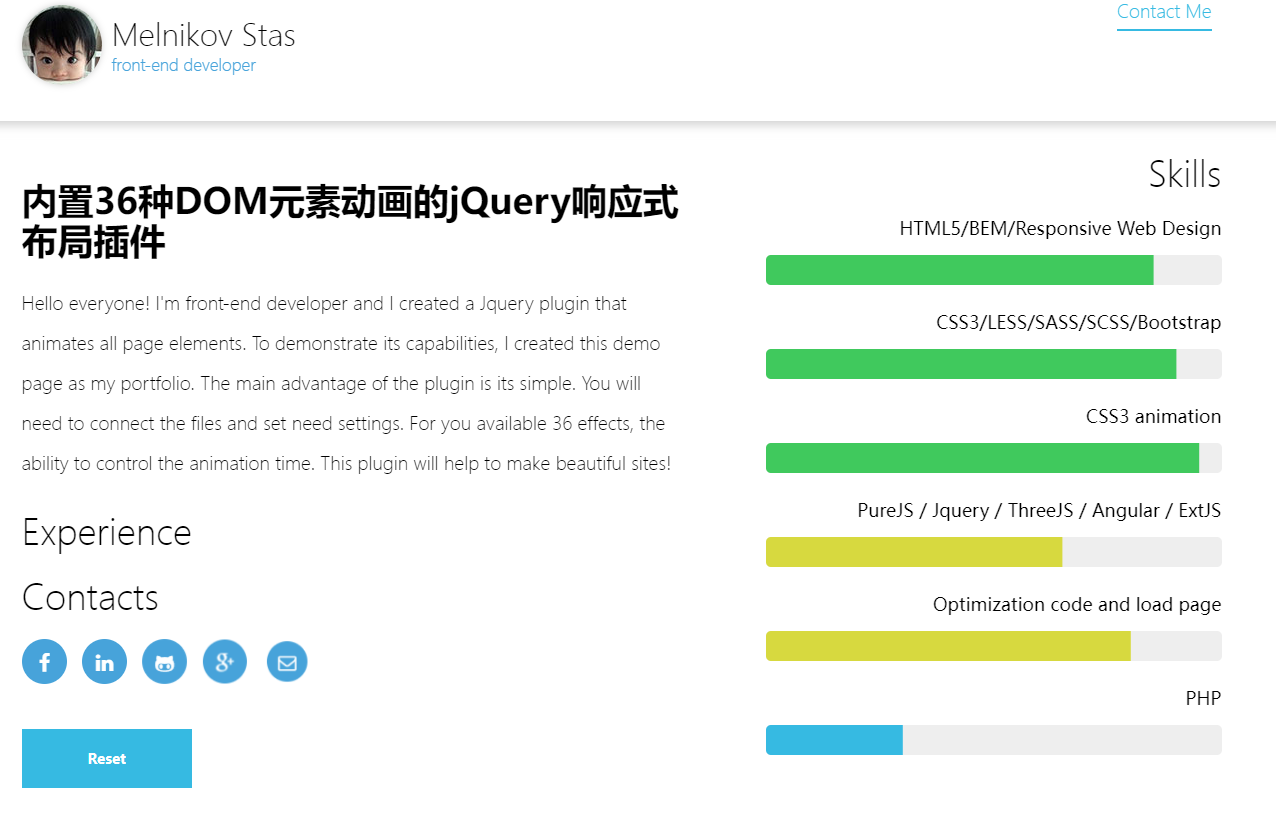Click the CSS3 animation progress bar
Viewport: 1276px width, 814px height.
tap(994, 458)
